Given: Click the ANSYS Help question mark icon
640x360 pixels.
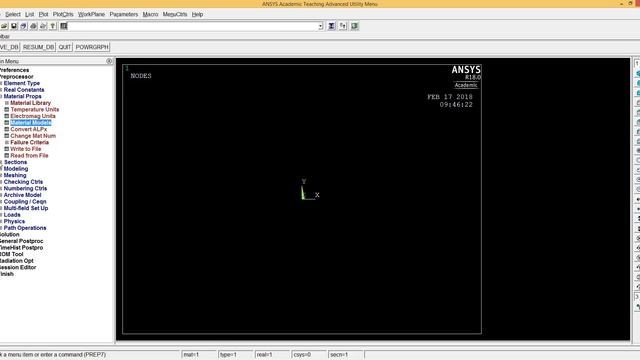Looking at the screenshot, I should pyautogui.click(x=53, y=26).
